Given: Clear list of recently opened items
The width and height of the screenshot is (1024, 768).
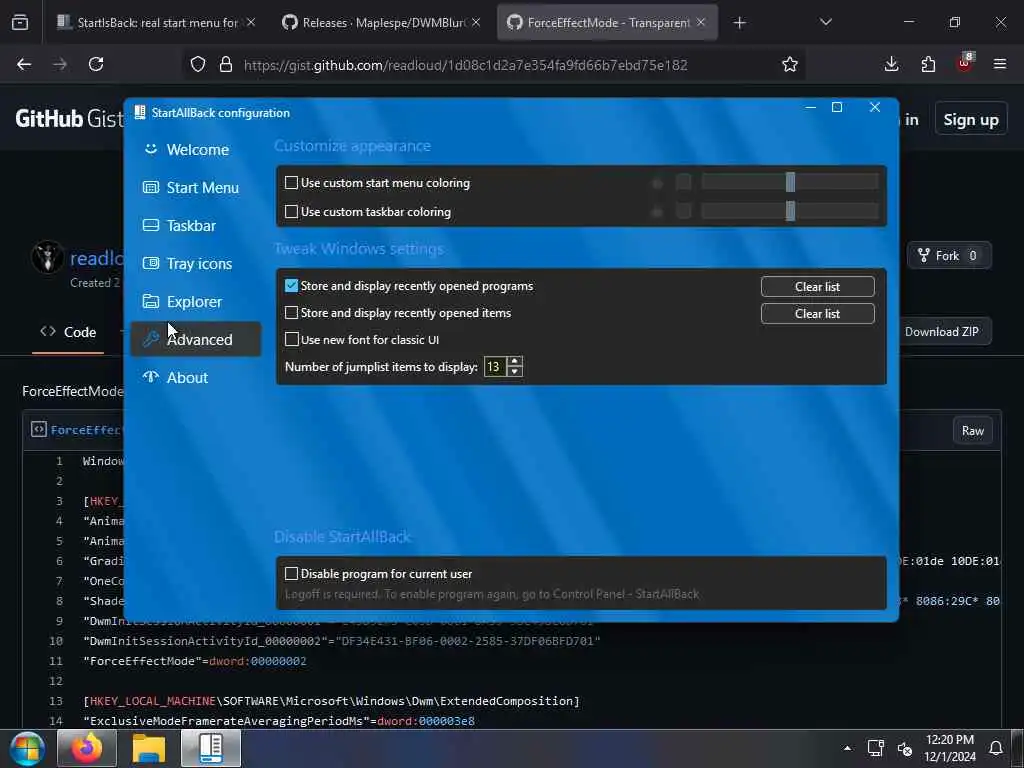Looking at the screenshot, I should [x=818, y=313].
